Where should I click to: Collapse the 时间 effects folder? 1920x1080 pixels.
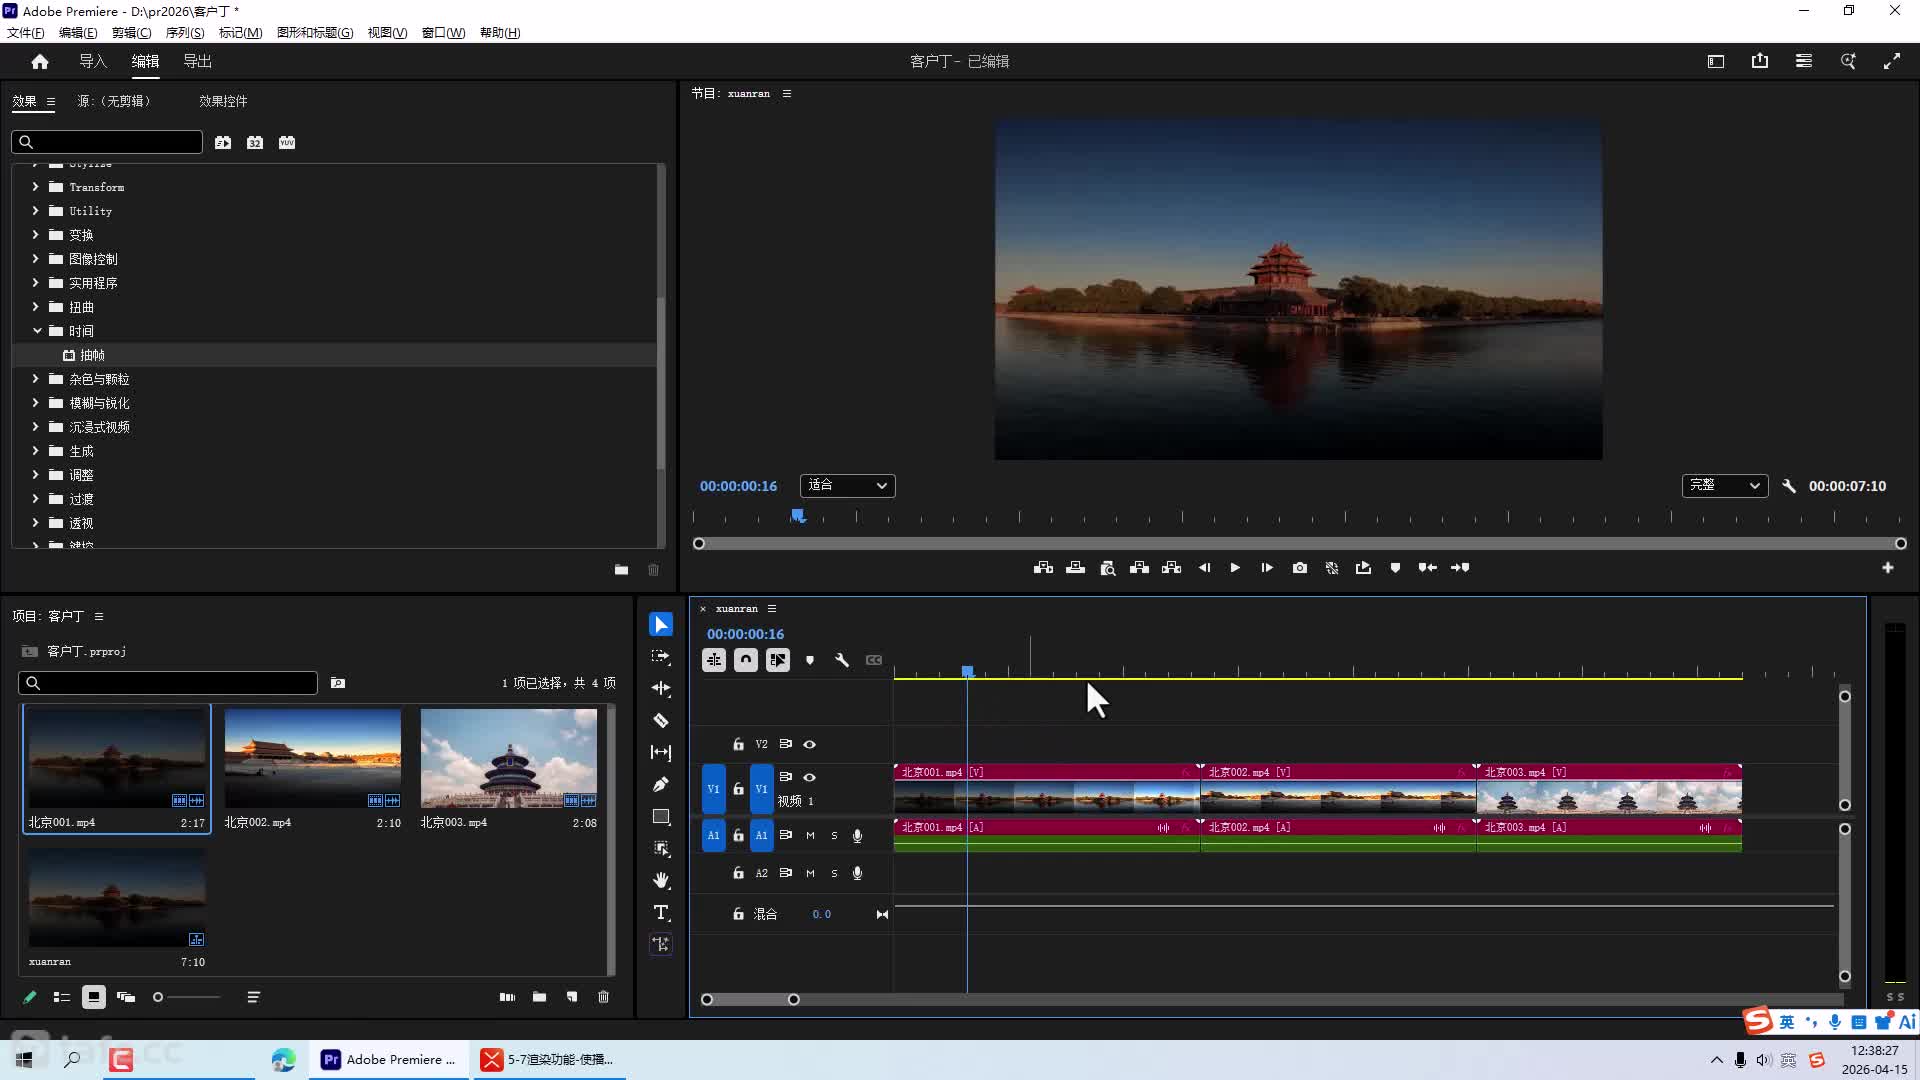tap(37, 331)
